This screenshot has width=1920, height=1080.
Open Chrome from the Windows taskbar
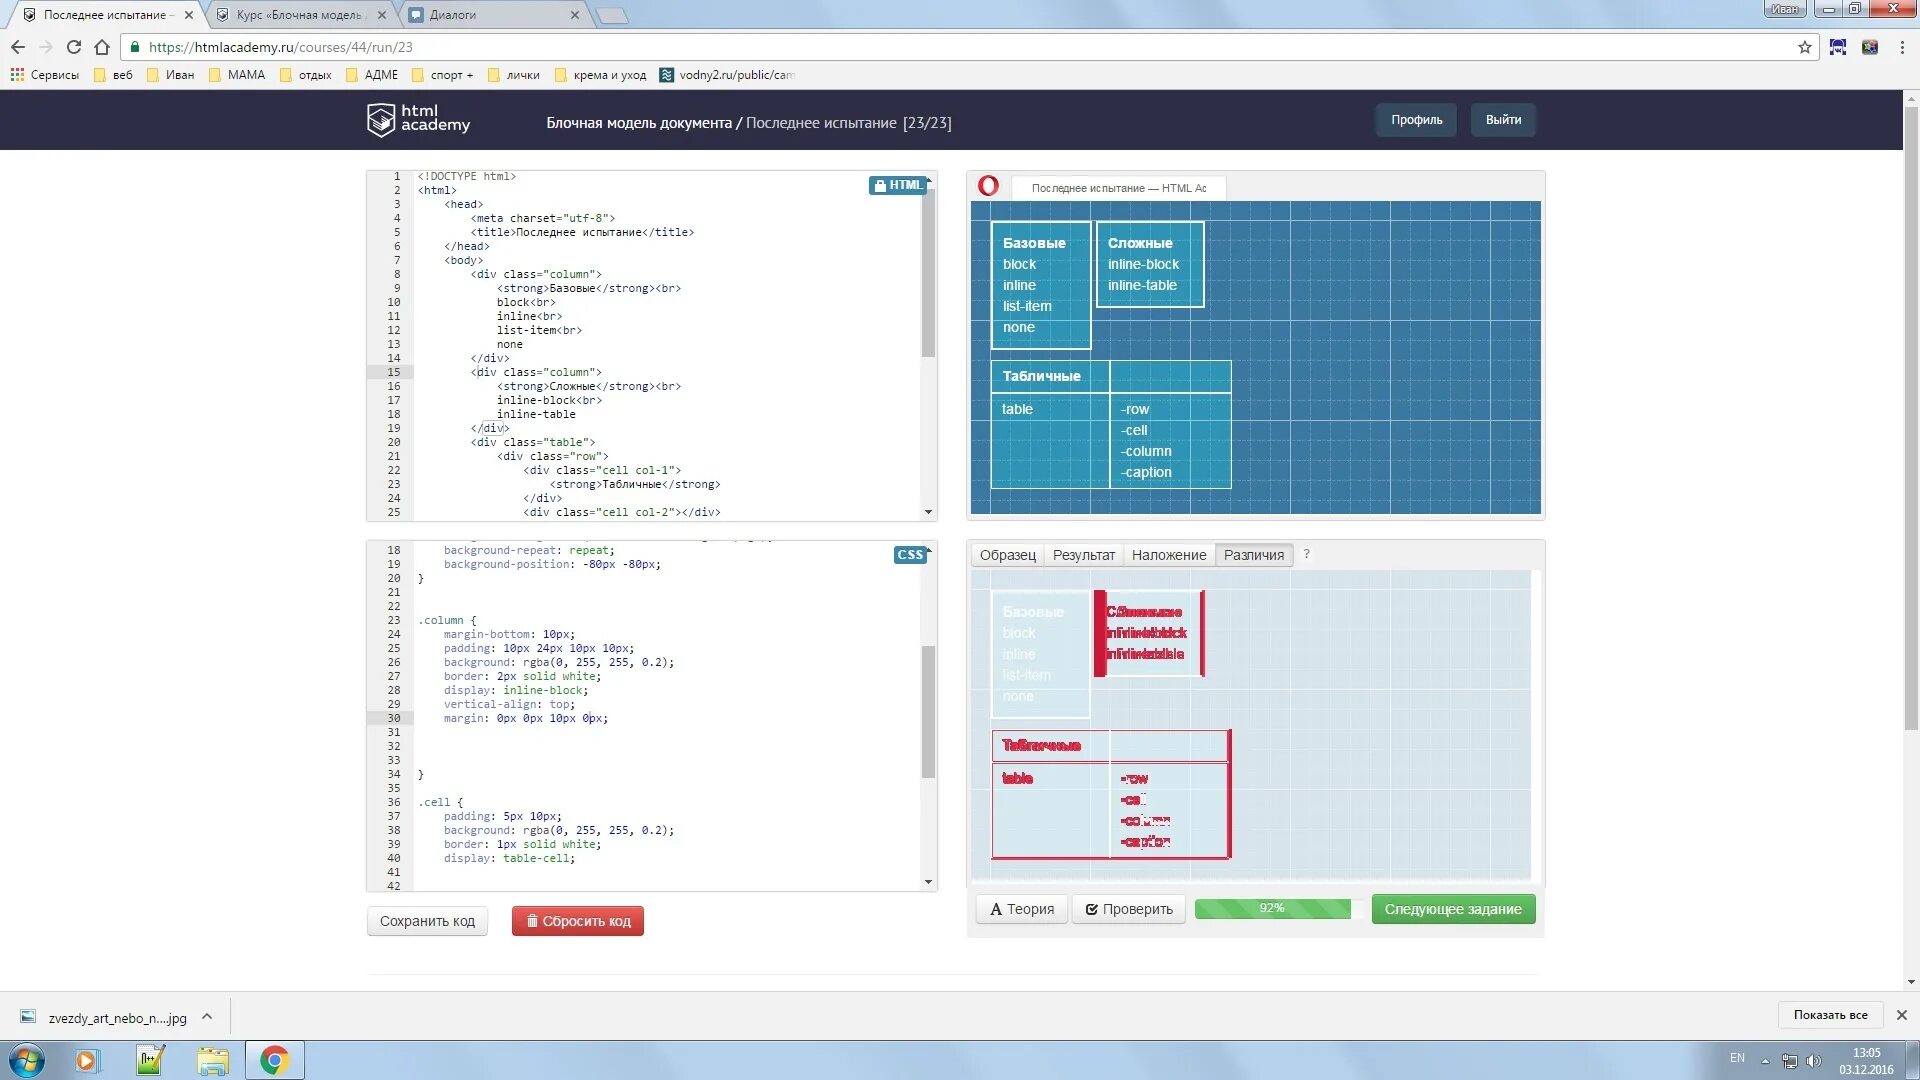pyautogui.click(x=274, y=1060)
